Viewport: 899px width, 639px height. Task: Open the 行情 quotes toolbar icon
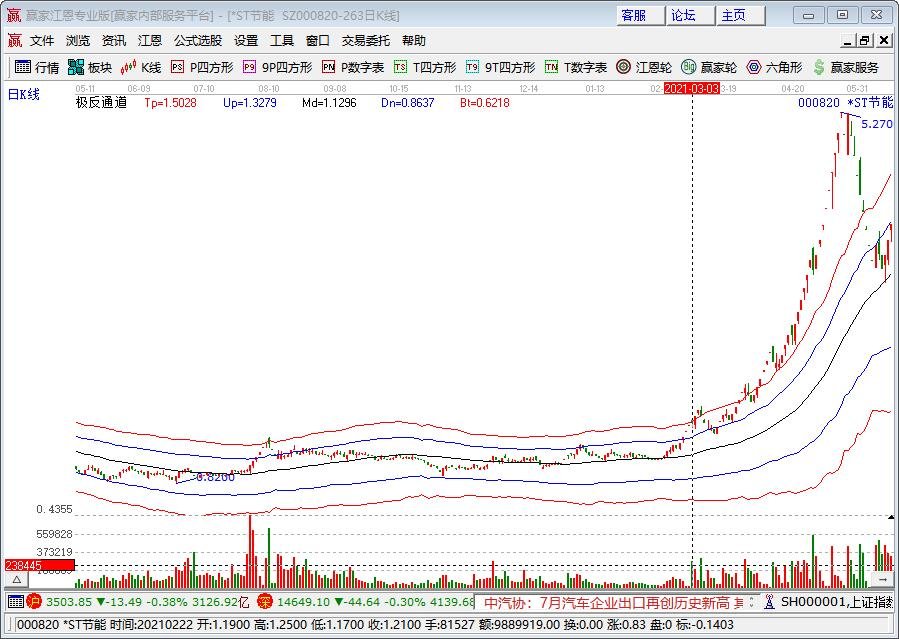click(37, 68)
